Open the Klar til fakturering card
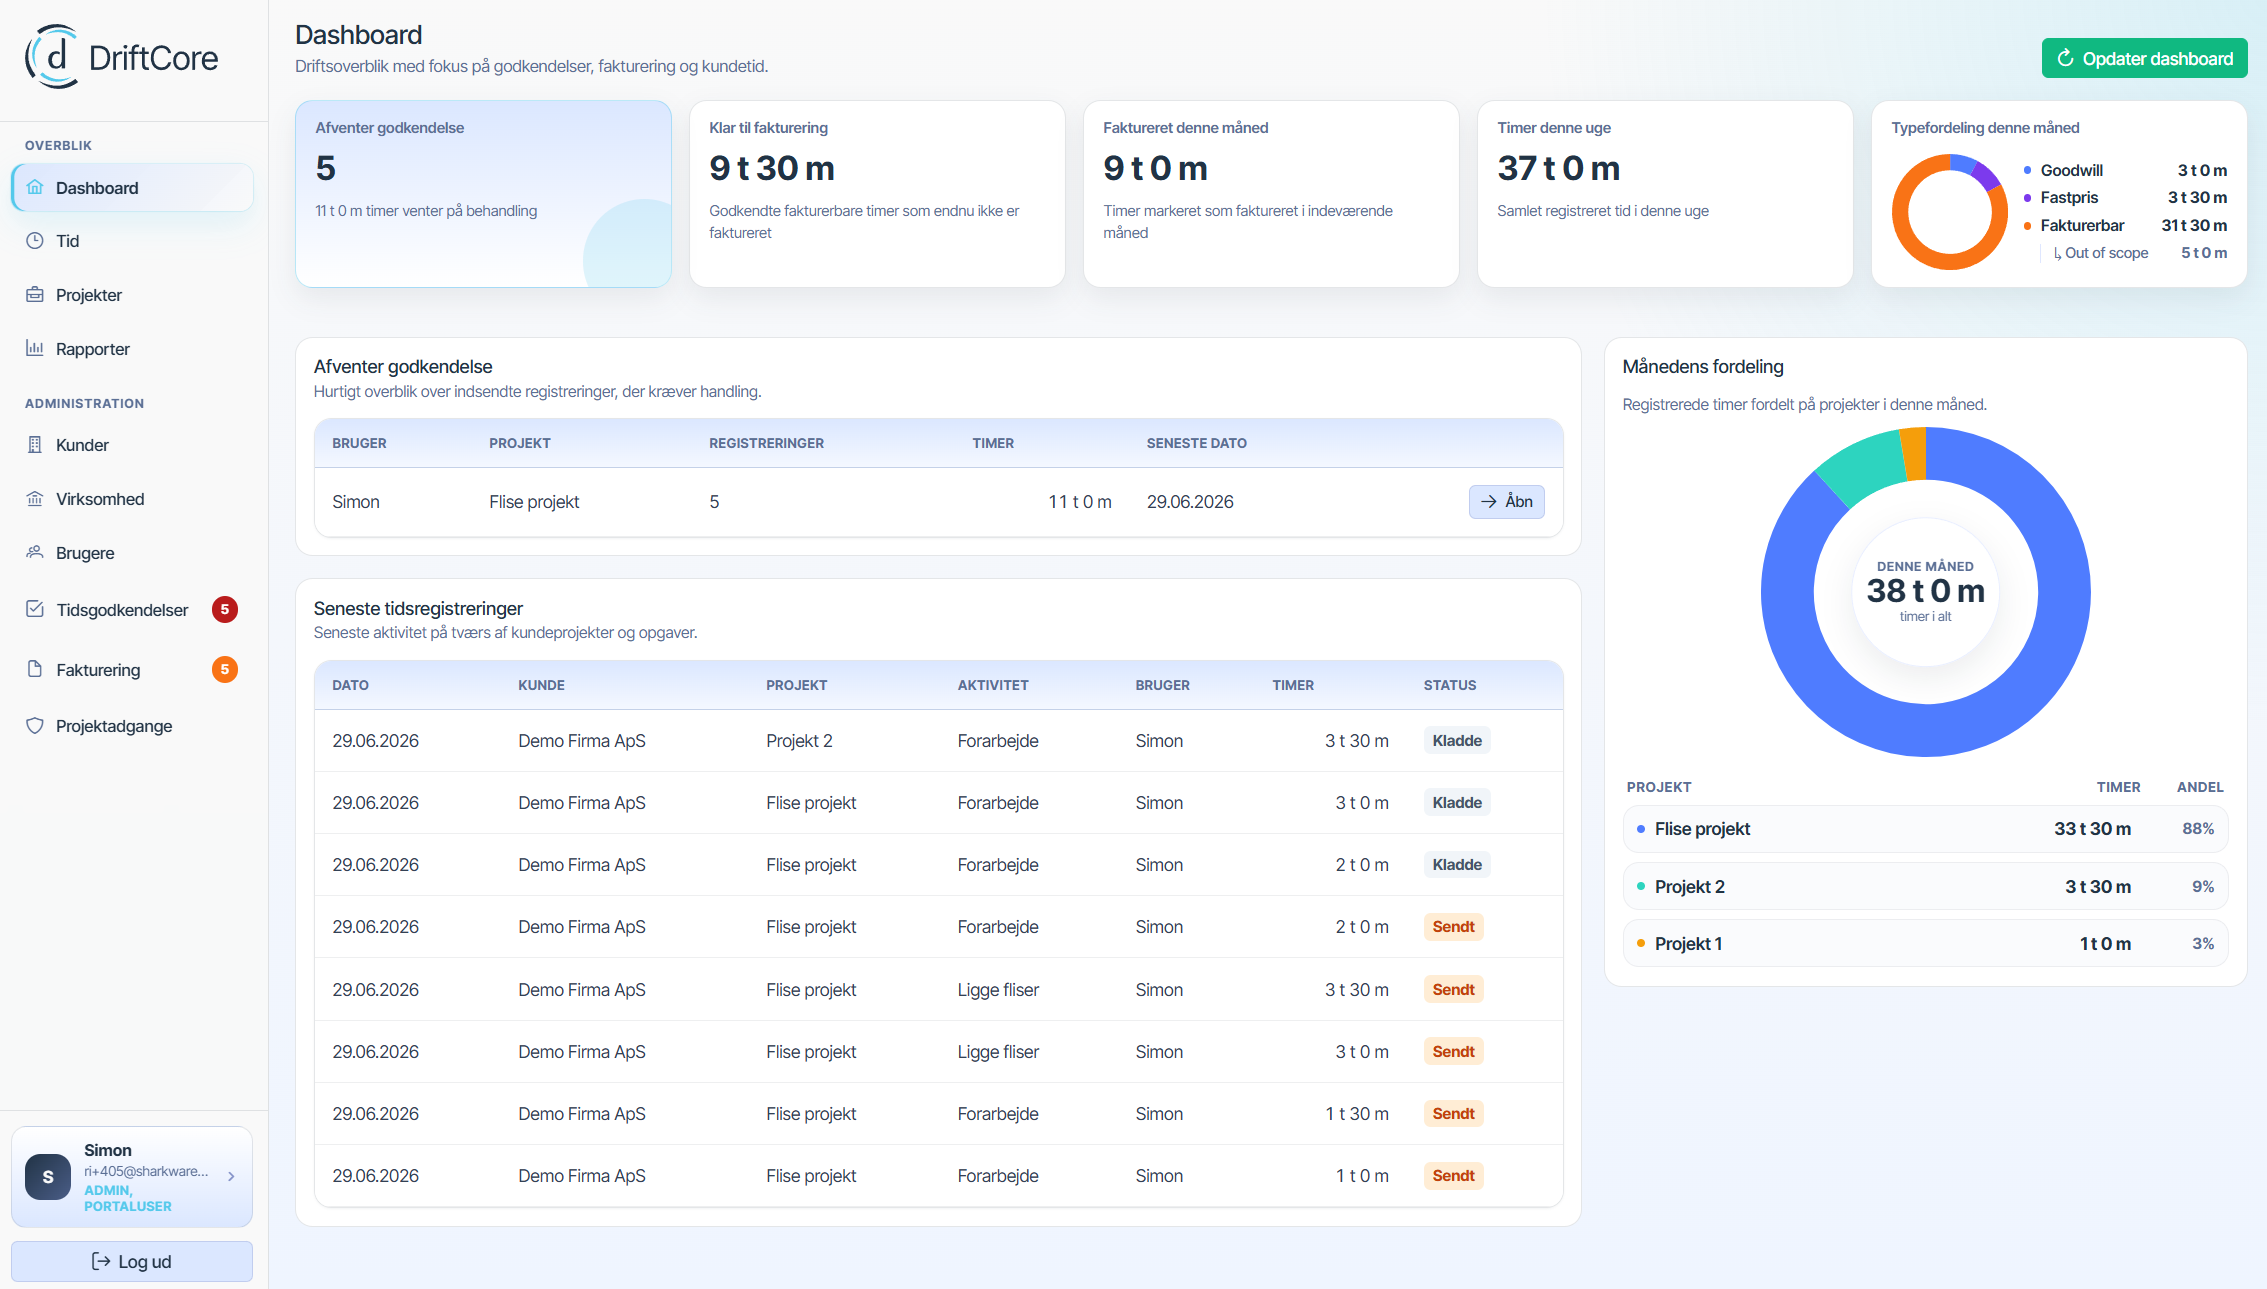Screen dimensions: 2267x1289 (x=877, y=194)
